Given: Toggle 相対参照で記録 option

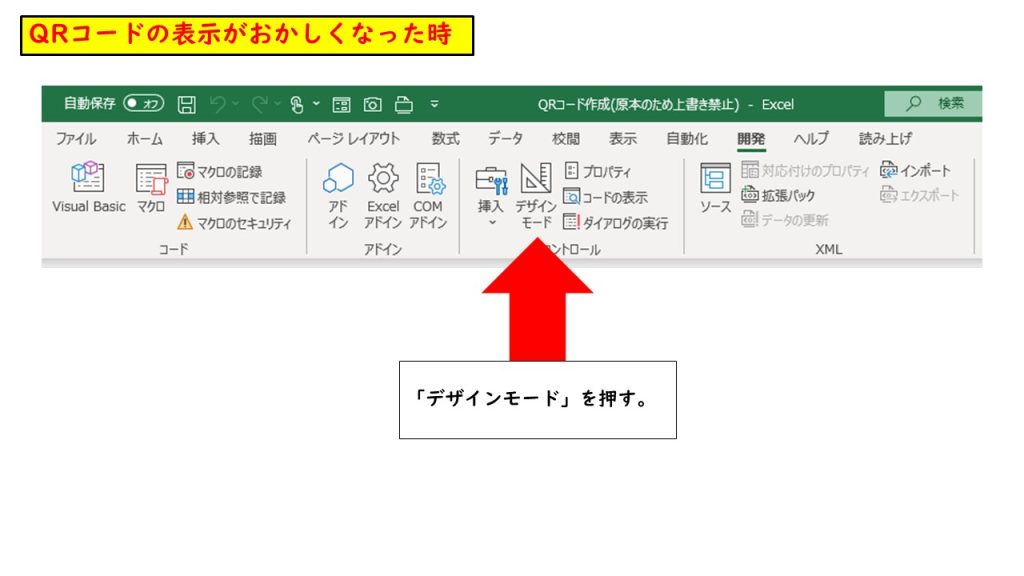Looking at the screenshot, I should pos(231,197).
